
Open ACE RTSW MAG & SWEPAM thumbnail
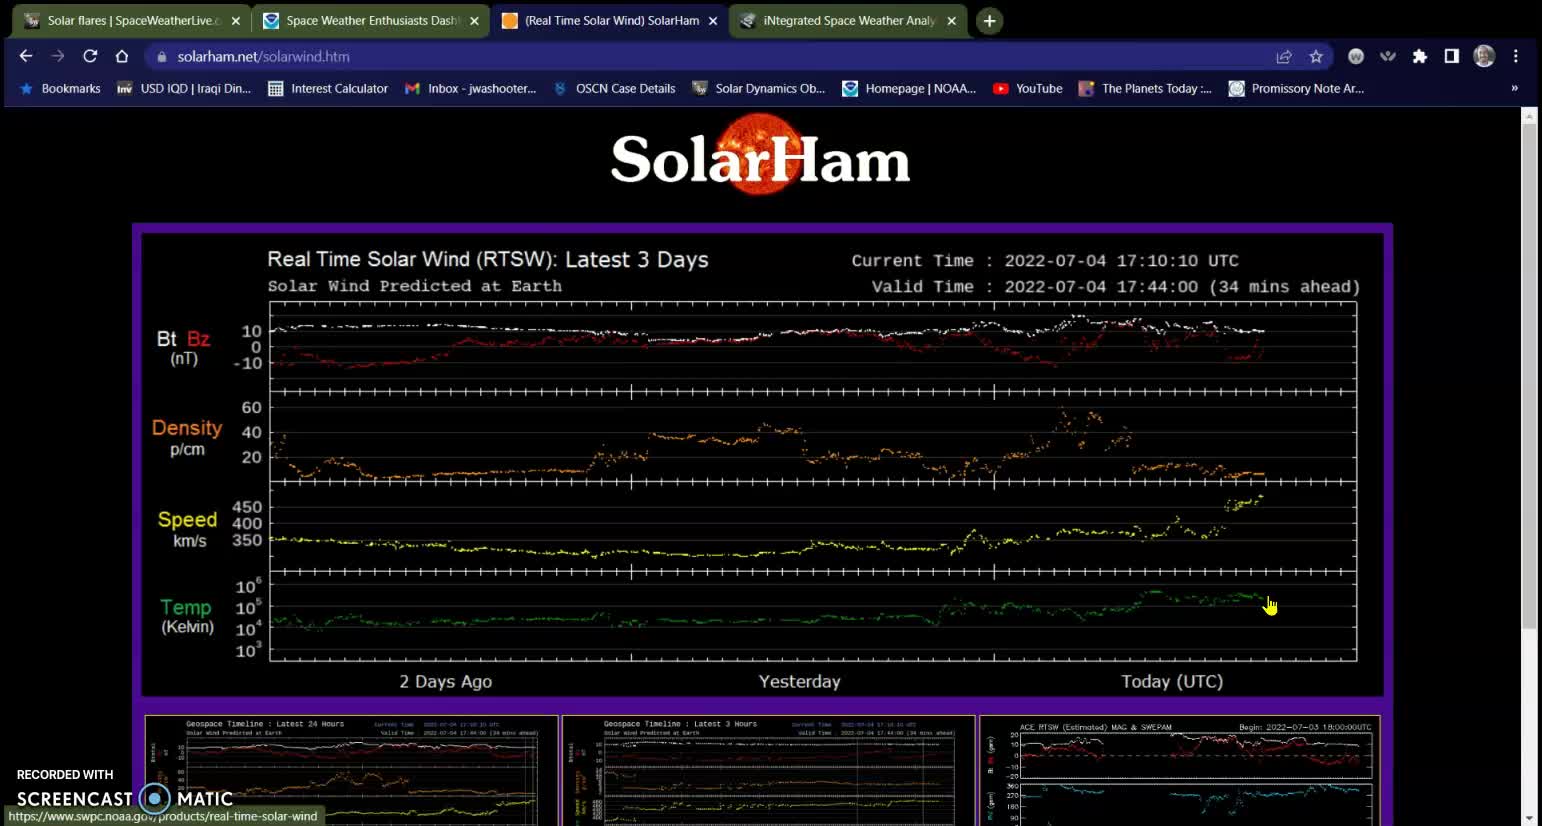(x=1180, y=770)
